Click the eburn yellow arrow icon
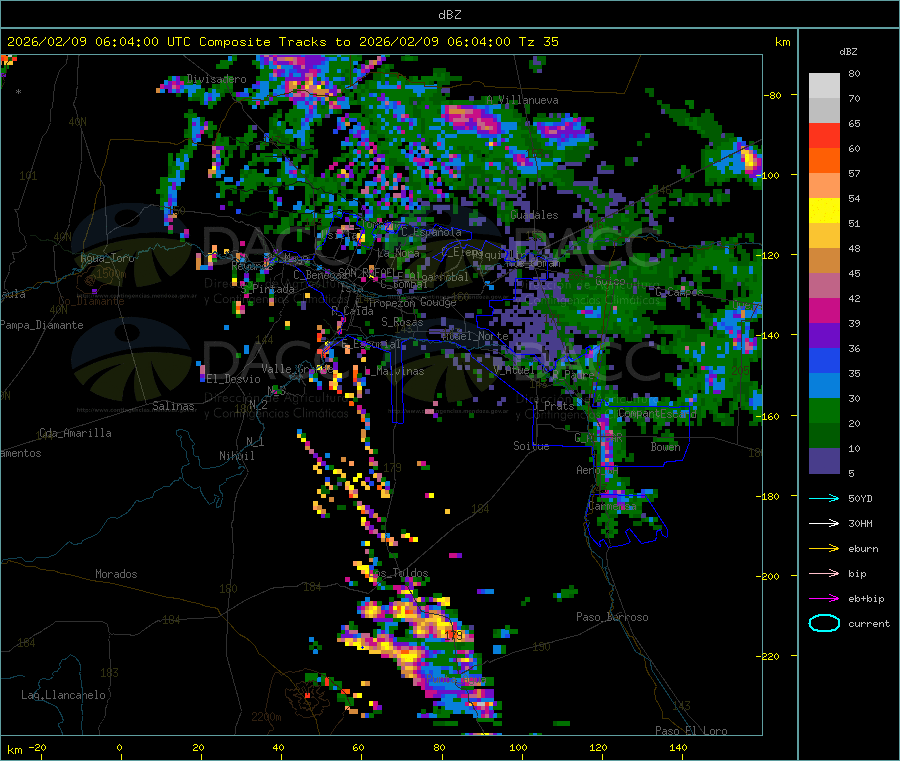The width and height of the screenshot is (900, 761). pyautogui.click(x=824, y=548)
